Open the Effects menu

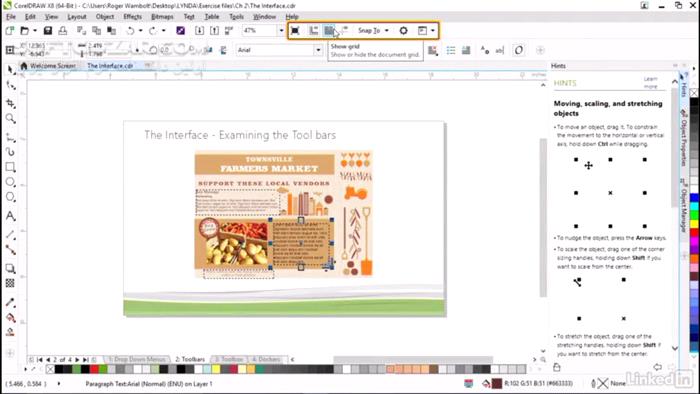(x=133, y=17)
